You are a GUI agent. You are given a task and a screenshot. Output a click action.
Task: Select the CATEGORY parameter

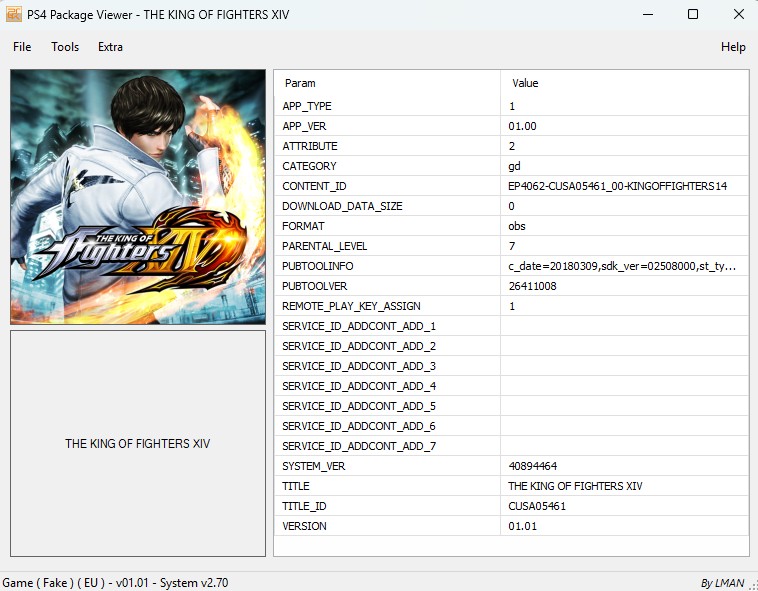tap(309, 166)
